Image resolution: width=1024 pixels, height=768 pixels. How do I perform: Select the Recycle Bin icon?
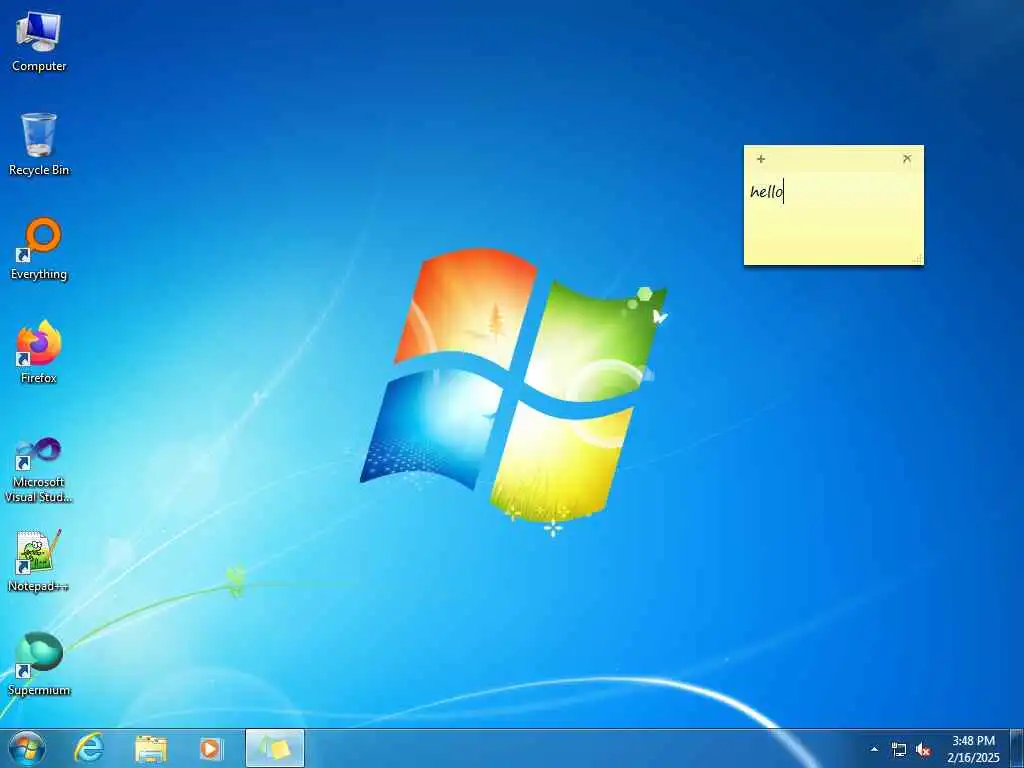click(x=39, y=144)
